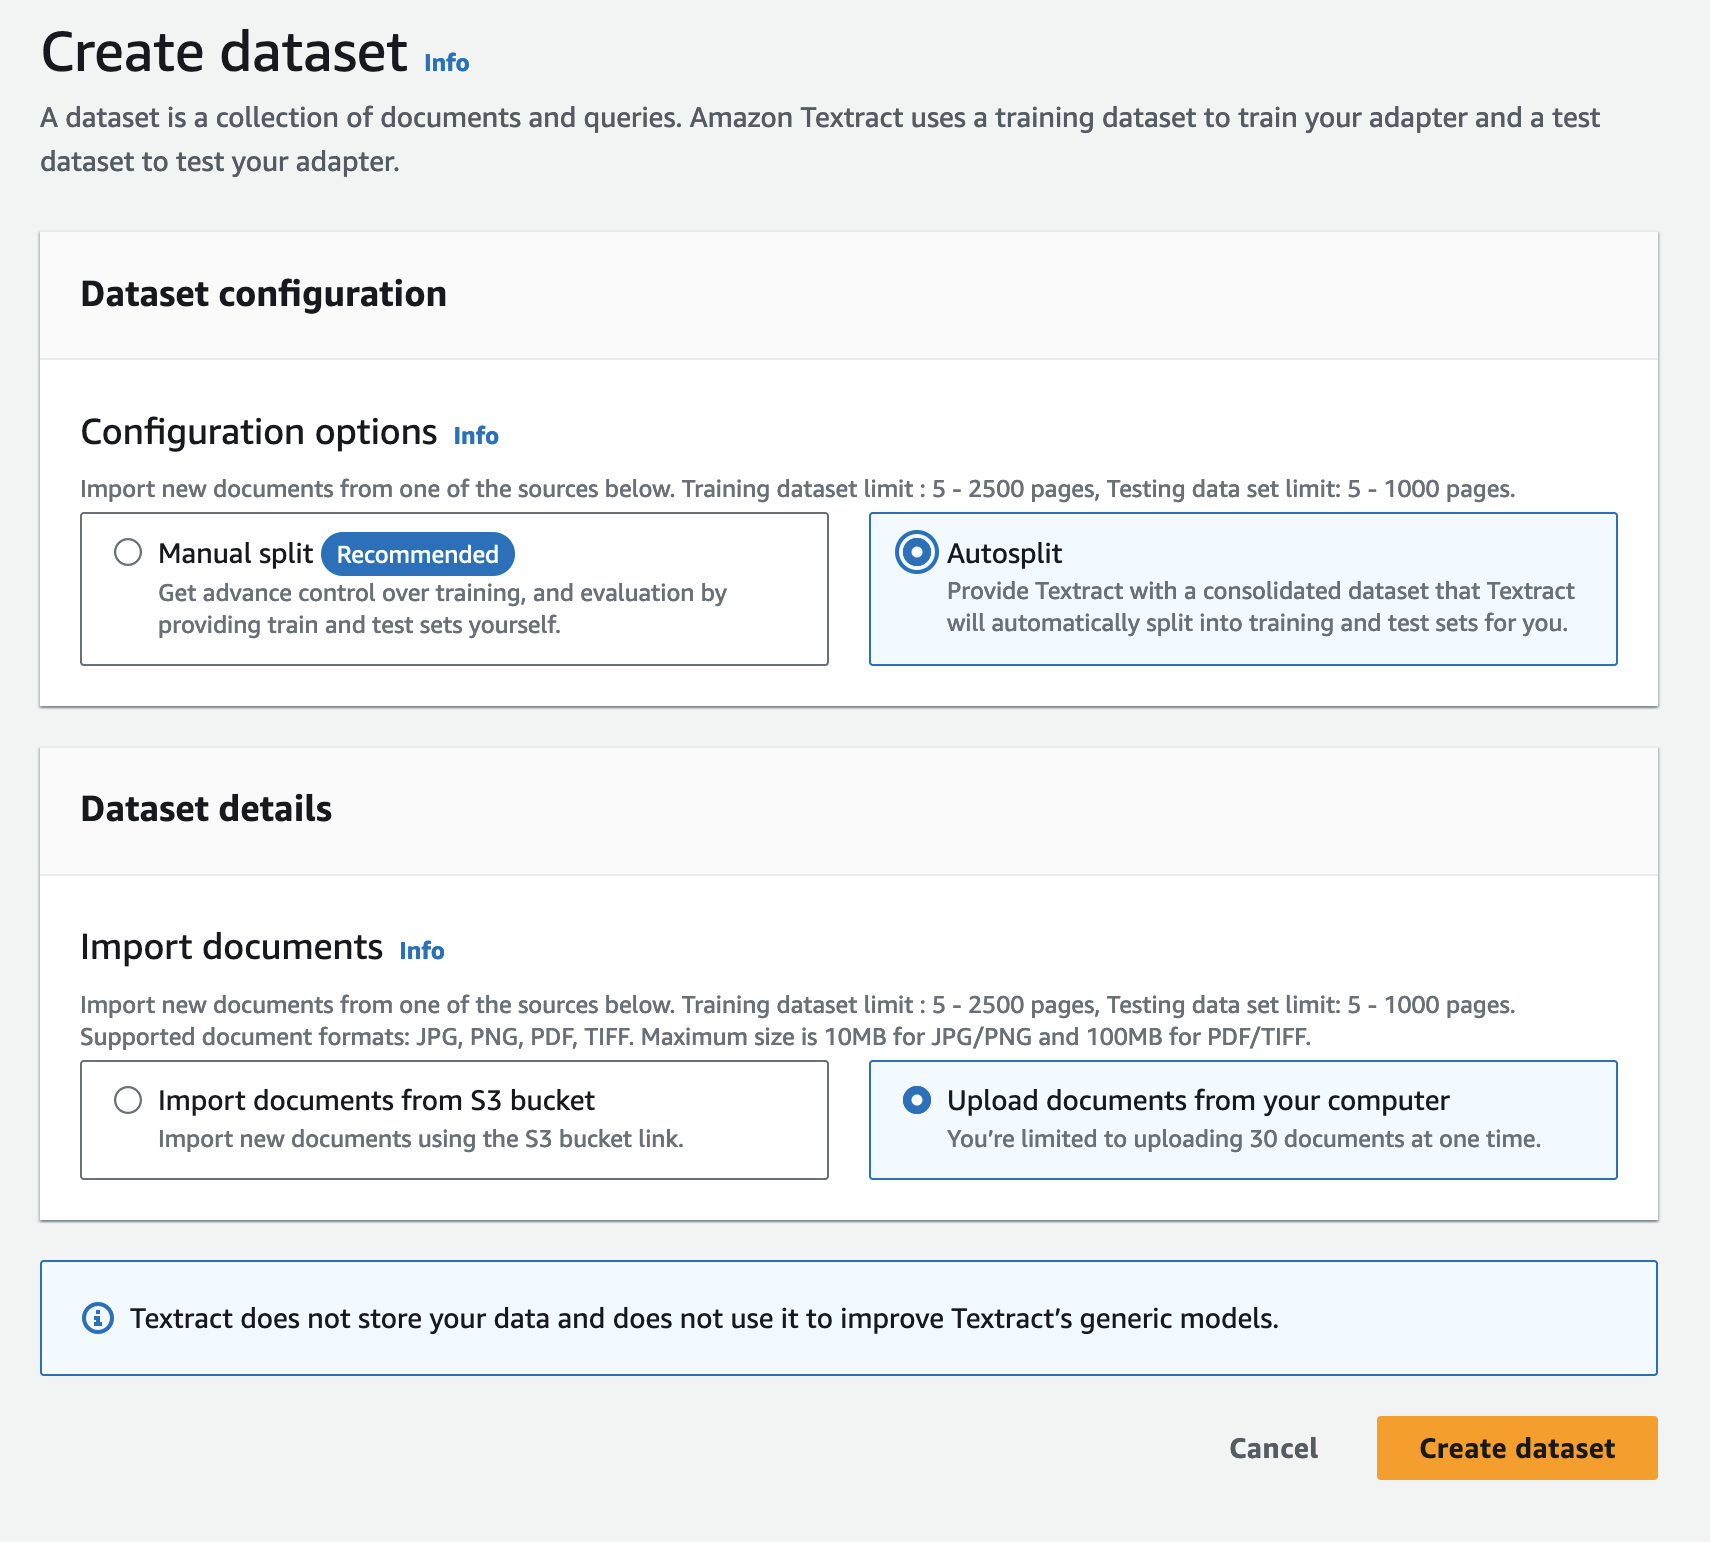
Task: Click the Recommended badge next to Manual split
Action: coord(418,553)
